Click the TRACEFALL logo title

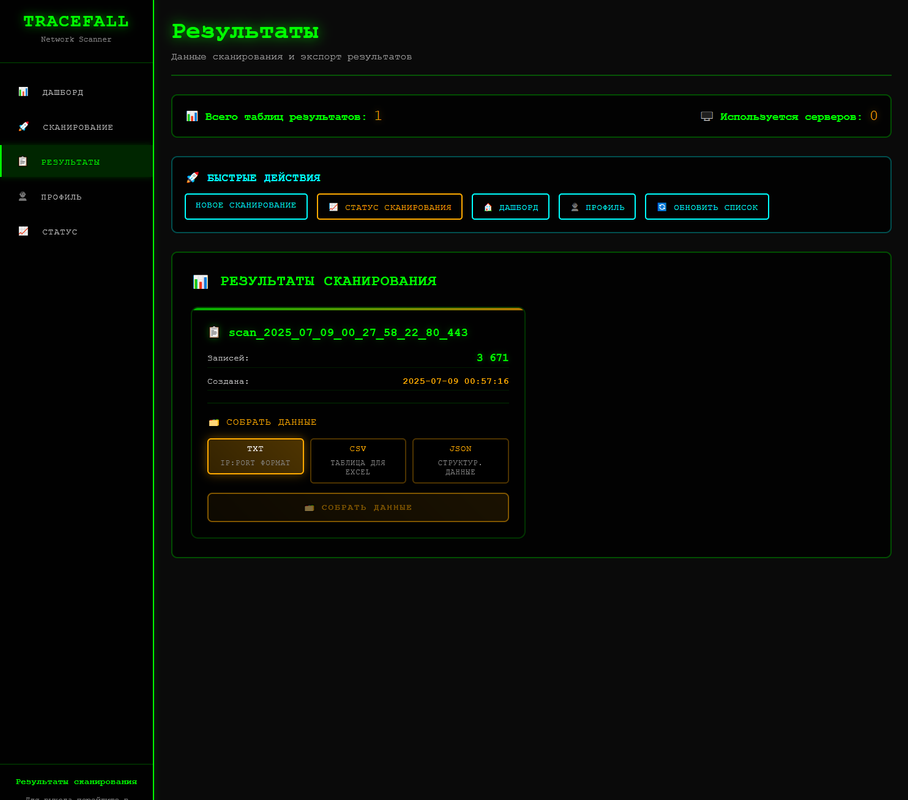click(x=76, y=21)
